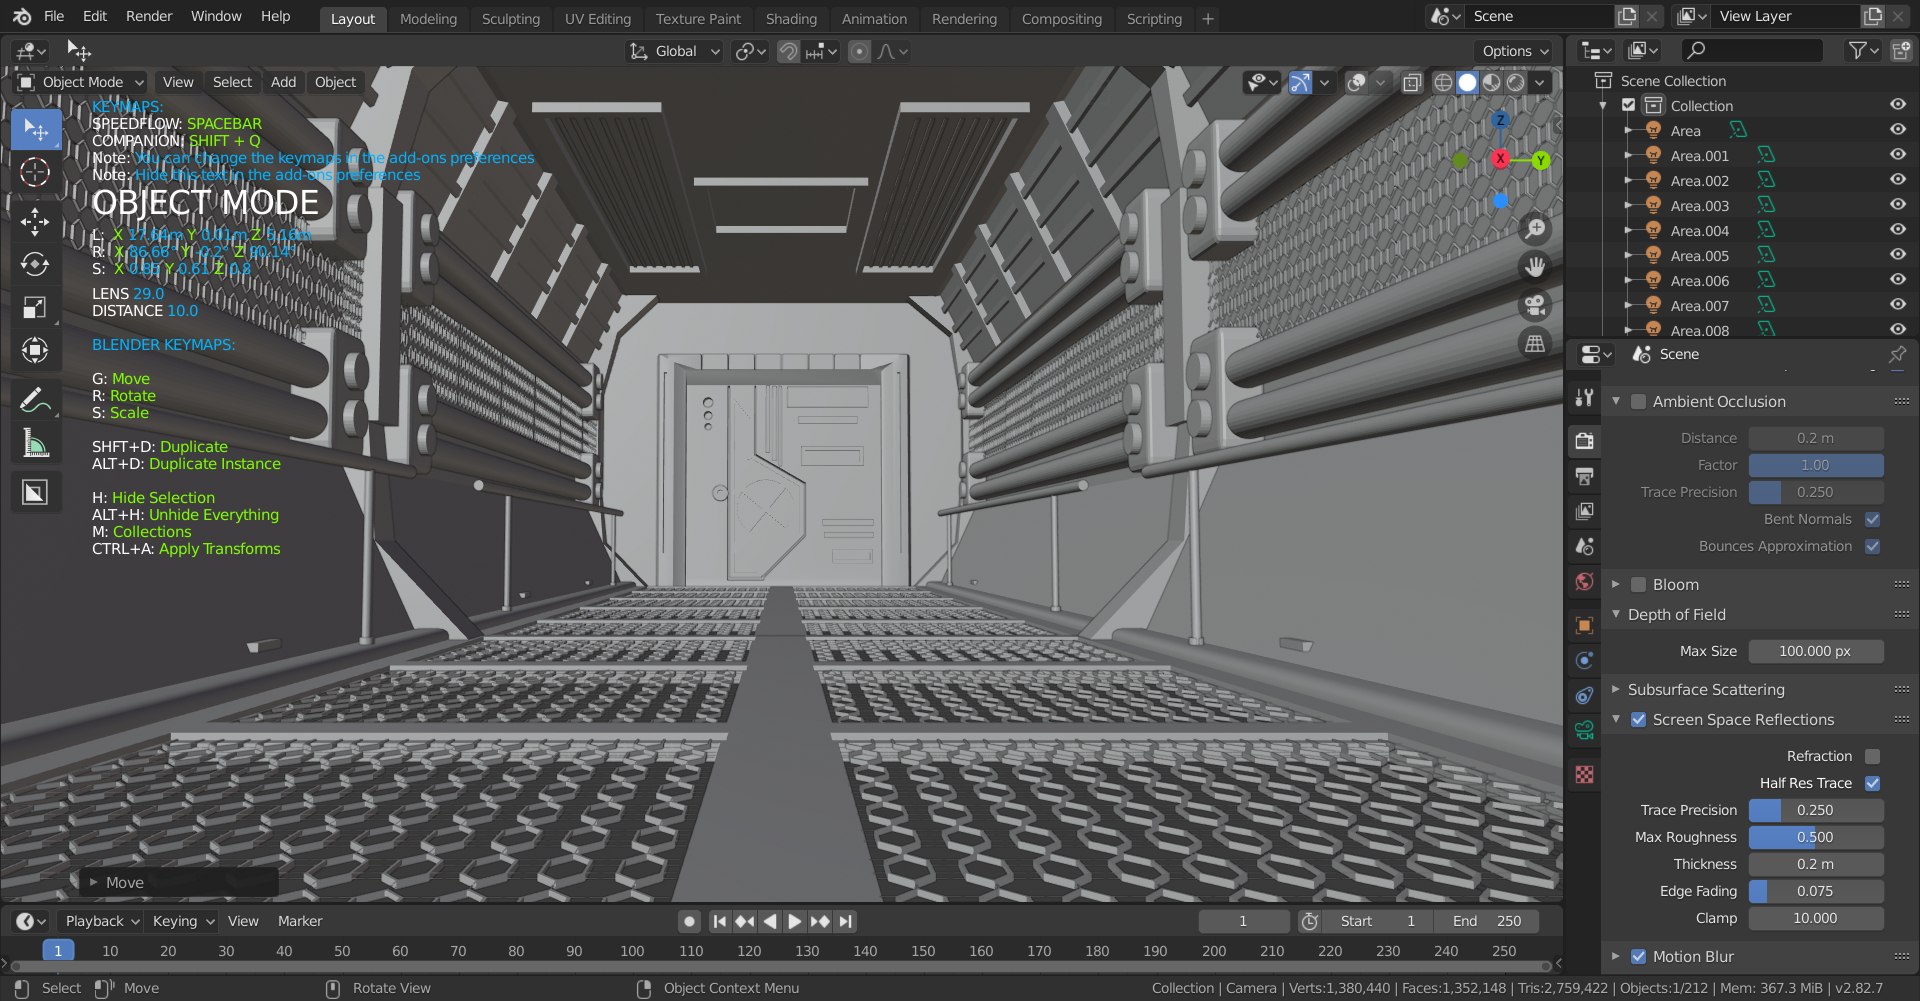Activate the Select Box tool
Image resolution: width=1920 pixels, height=1001 pixels.
(x=35, y=130)
